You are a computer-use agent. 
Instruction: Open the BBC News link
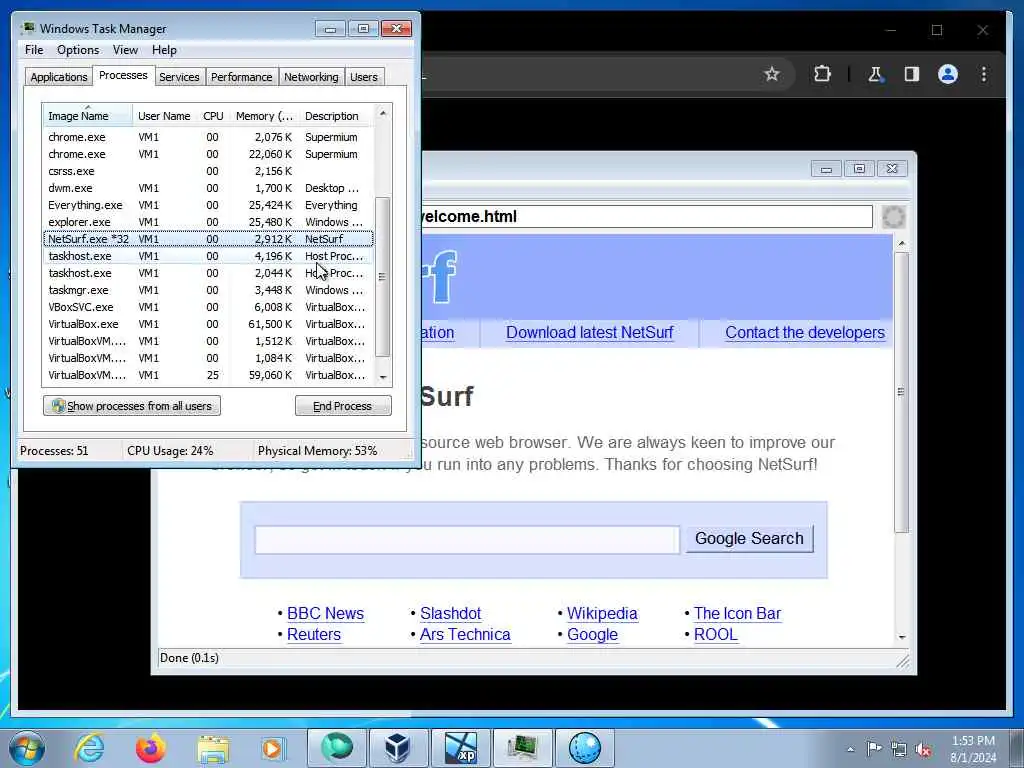[x=325, y=613]
